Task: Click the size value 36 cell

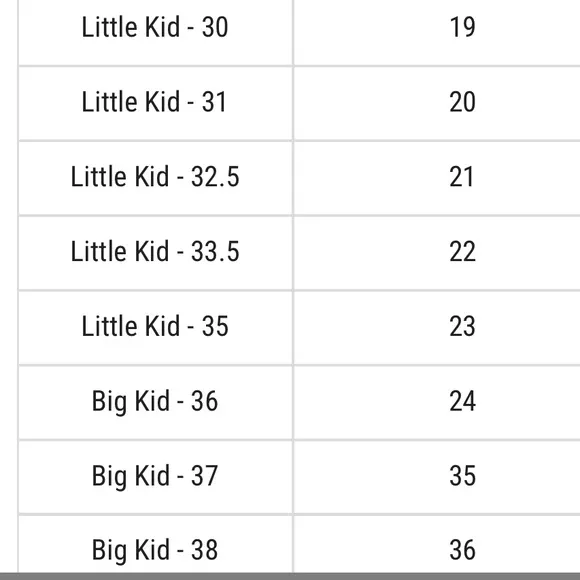Action: (437, 544)
